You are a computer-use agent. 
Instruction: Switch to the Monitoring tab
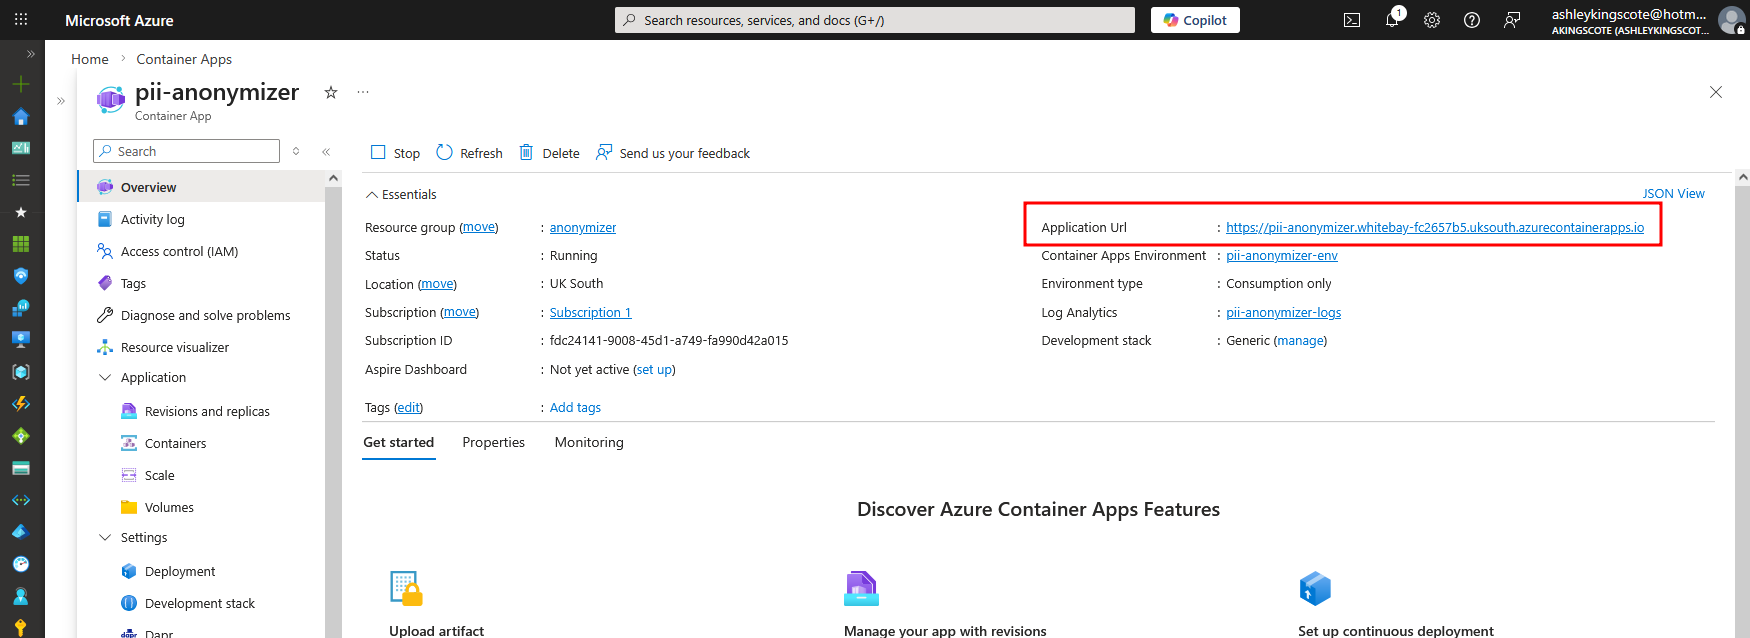589,442
